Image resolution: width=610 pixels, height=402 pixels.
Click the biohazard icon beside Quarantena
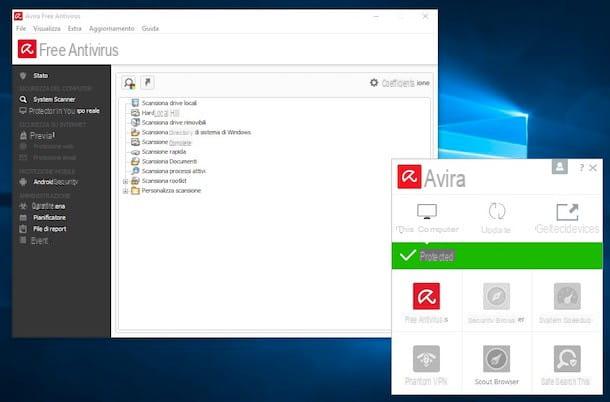[23, 206]
